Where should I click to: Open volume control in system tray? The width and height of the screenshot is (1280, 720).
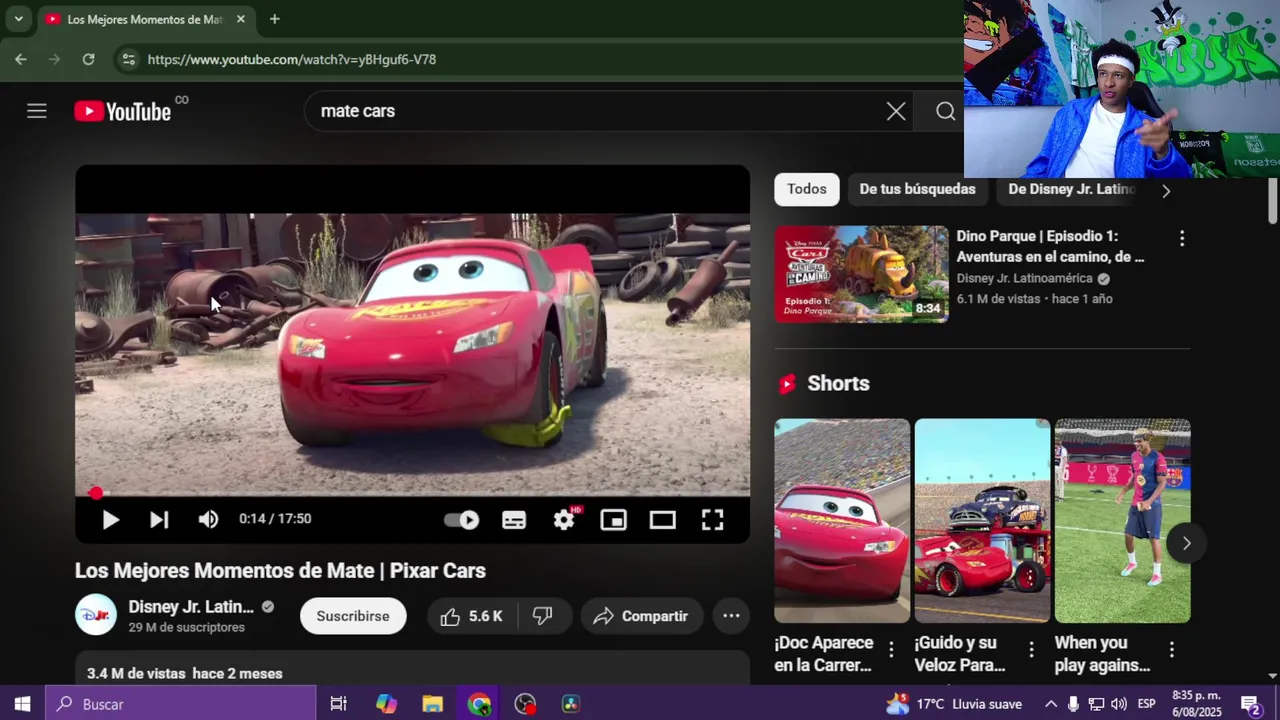[x=1119, y=704]
